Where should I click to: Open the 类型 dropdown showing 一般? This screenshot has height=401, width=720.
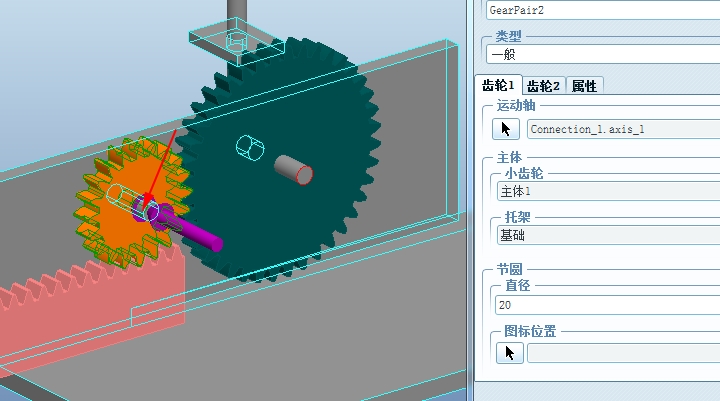coord(603,54)
